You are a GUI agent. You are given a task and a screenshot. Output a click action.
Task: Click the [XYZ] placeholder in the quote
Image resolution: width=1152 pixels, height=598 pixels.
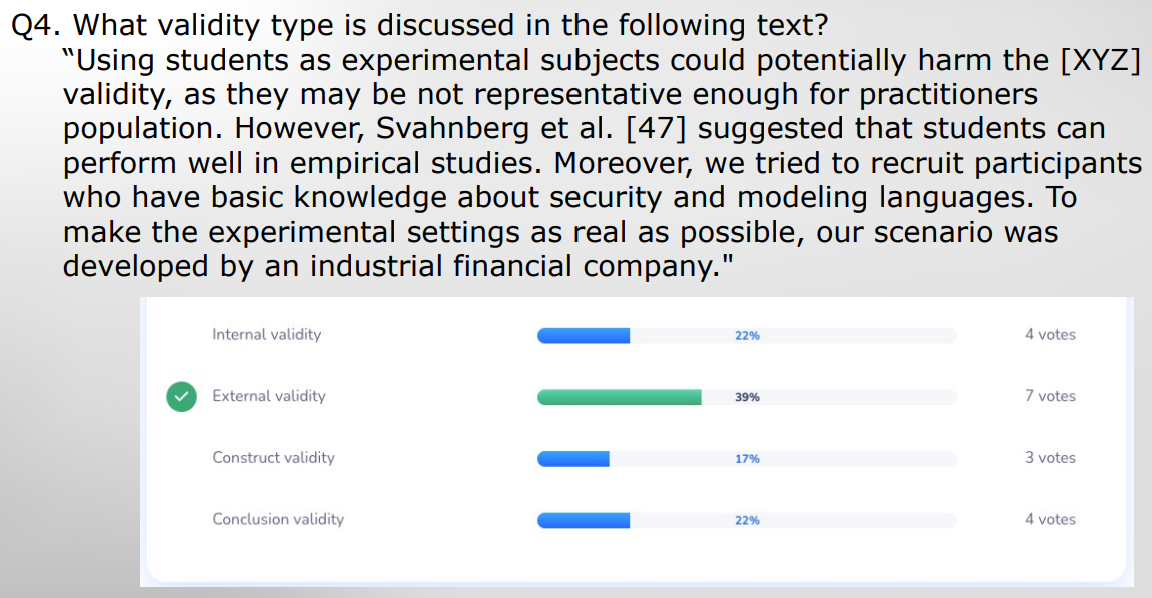point(1099,60)
